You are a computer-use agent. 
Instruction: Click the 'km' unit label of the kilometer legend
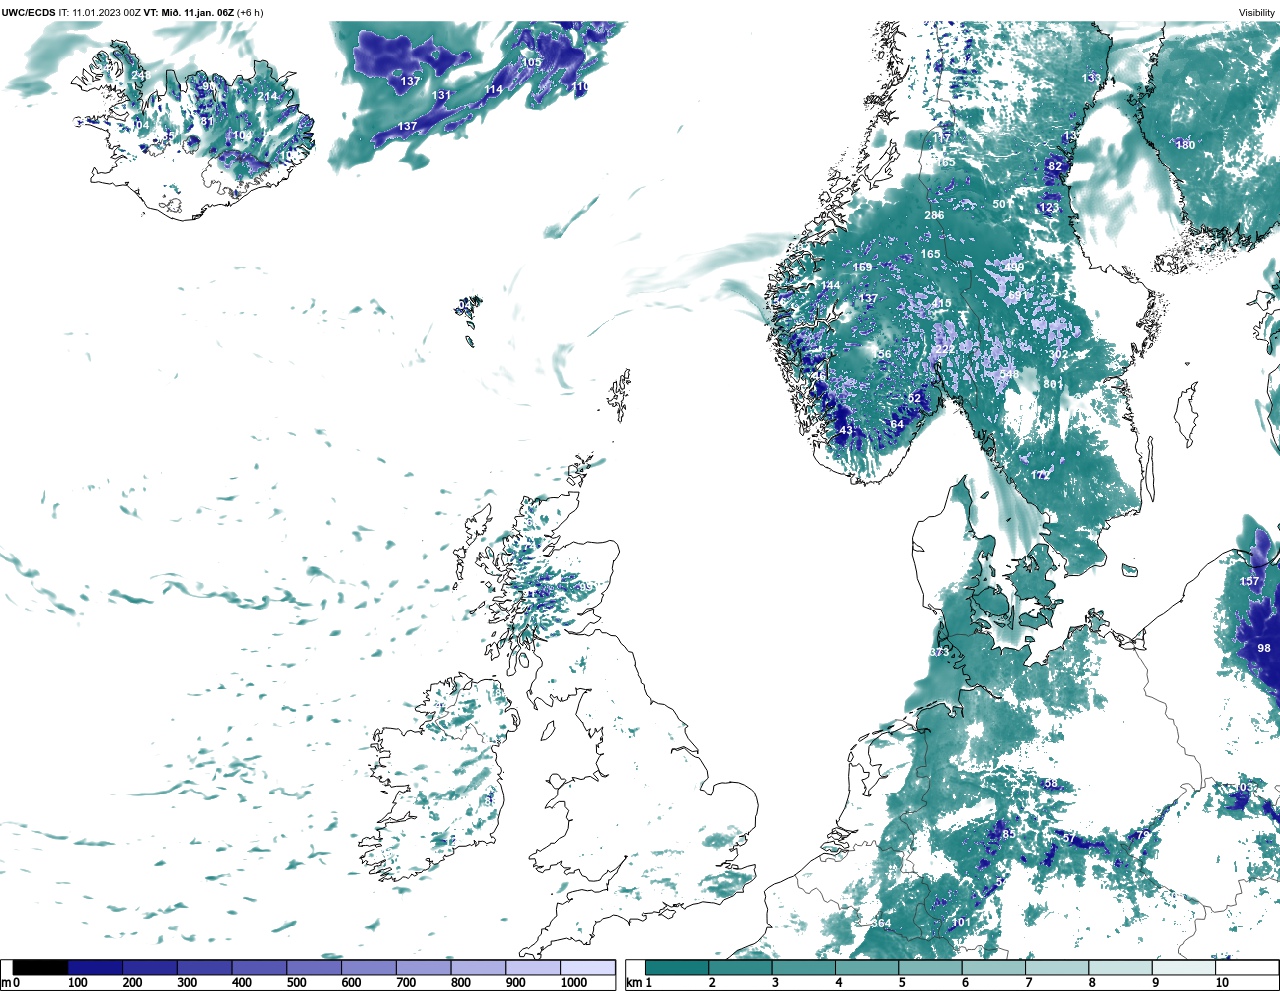(633, 983)
